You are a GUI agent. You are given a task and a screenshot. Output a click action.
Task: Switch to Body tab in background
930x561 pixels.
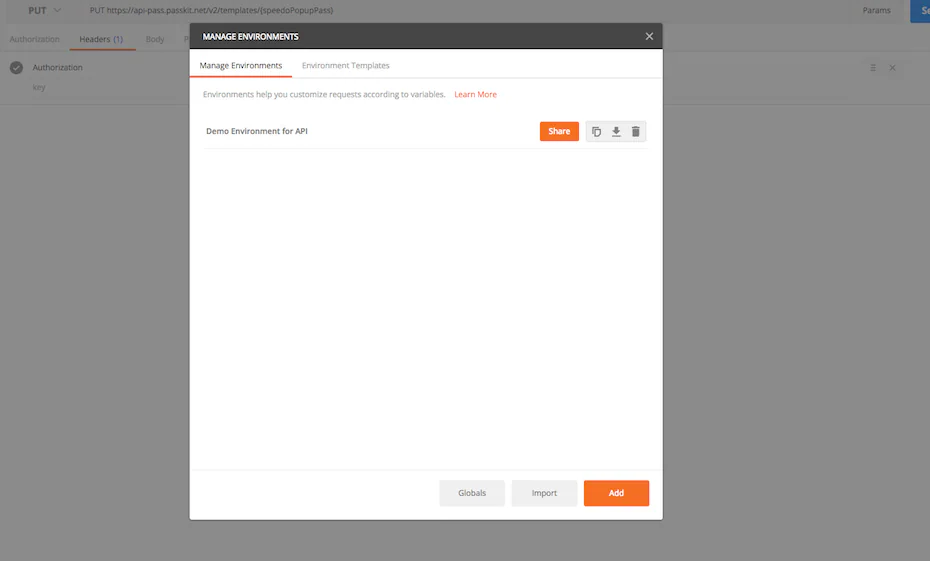click(x=155, y=39)
